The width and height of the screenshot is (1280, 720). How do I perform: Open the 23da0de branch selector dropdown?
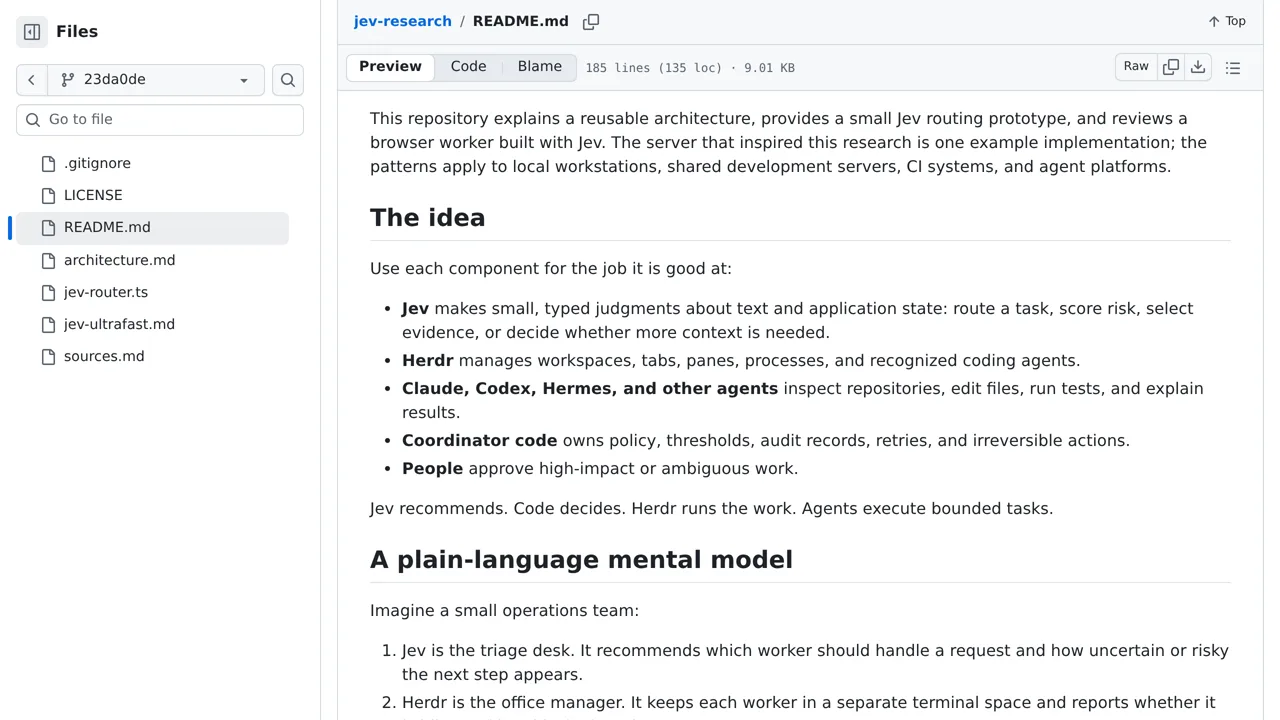point(156,80)
